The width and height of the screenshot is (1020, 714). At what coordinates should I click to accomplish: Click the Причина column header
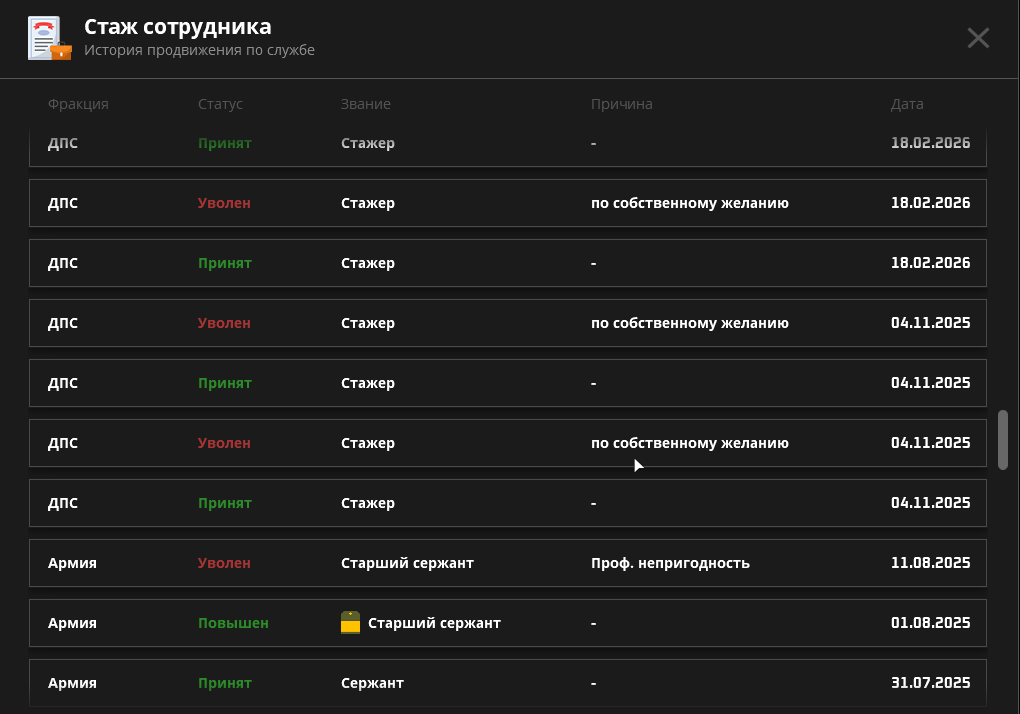pyautogui.click(x=621, y=104)
